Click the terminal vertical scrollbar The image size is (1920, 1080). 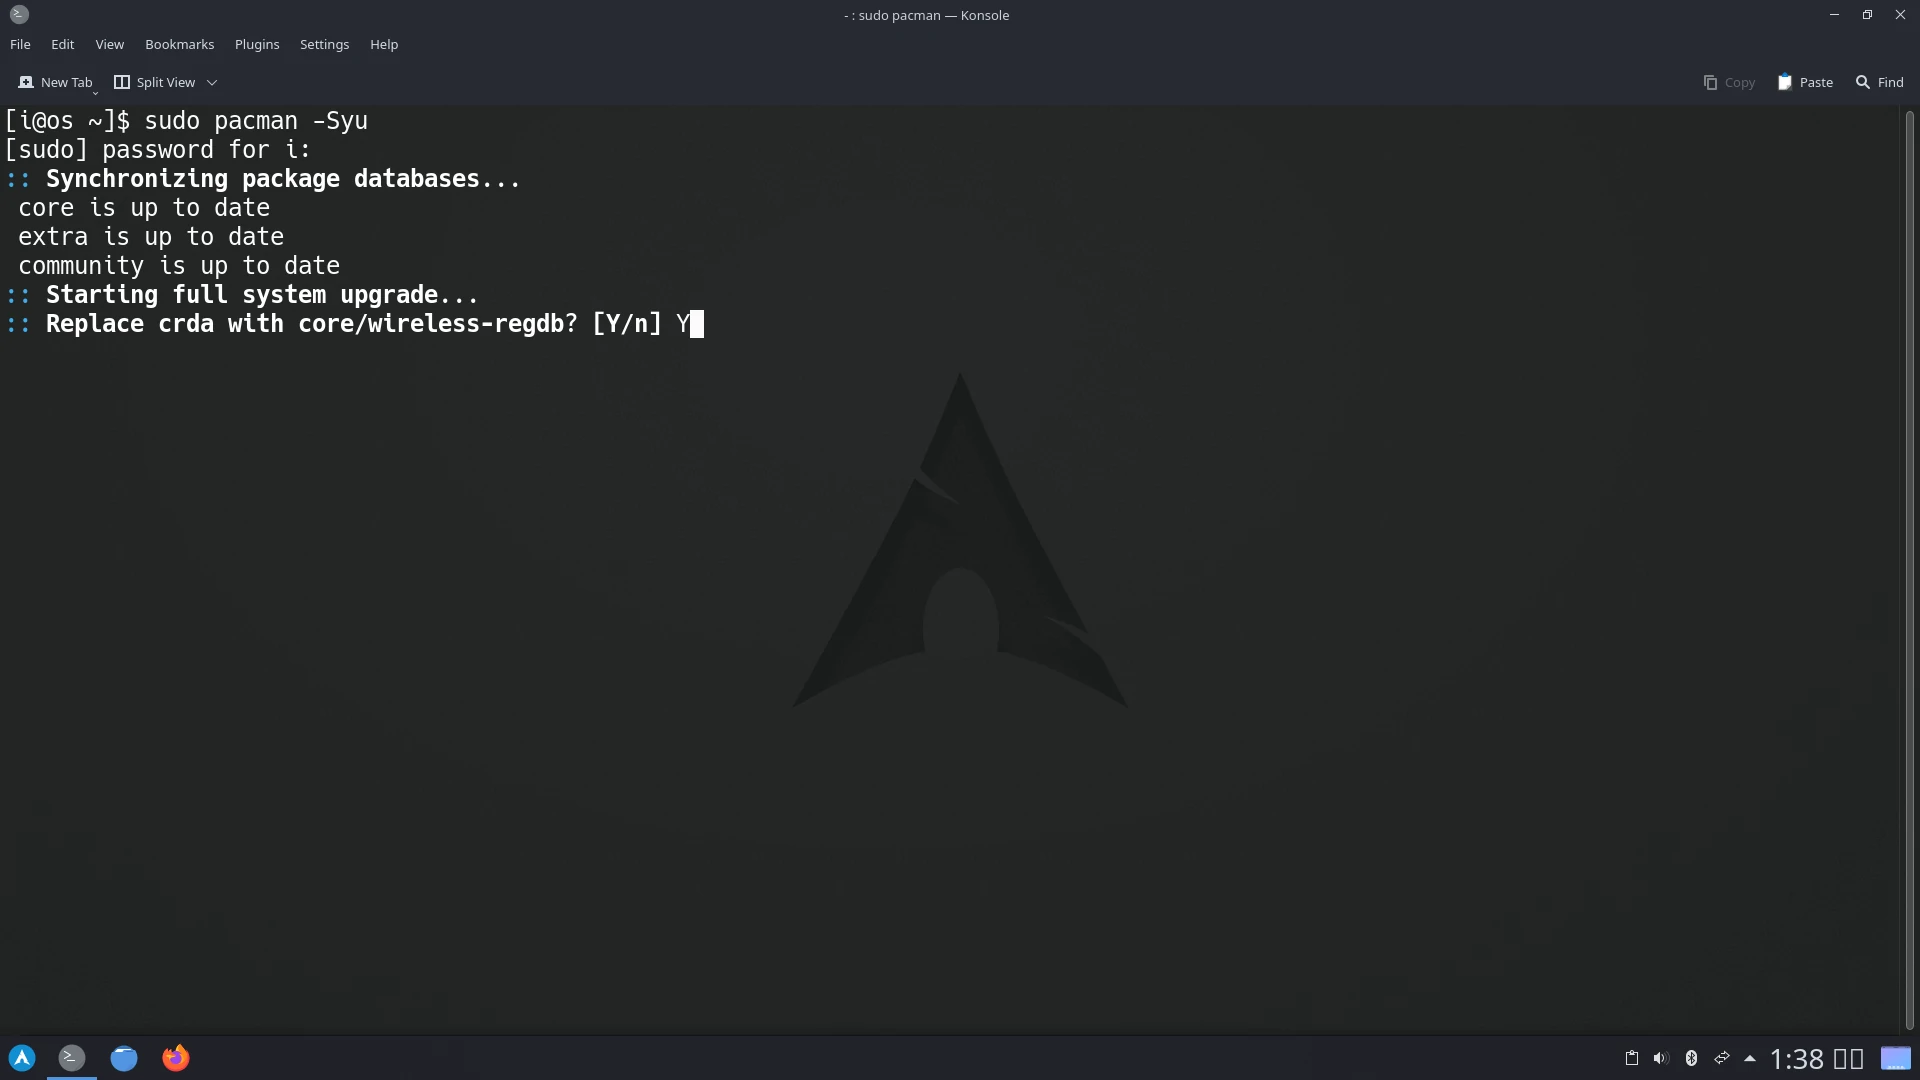(x=1909, y=570)
